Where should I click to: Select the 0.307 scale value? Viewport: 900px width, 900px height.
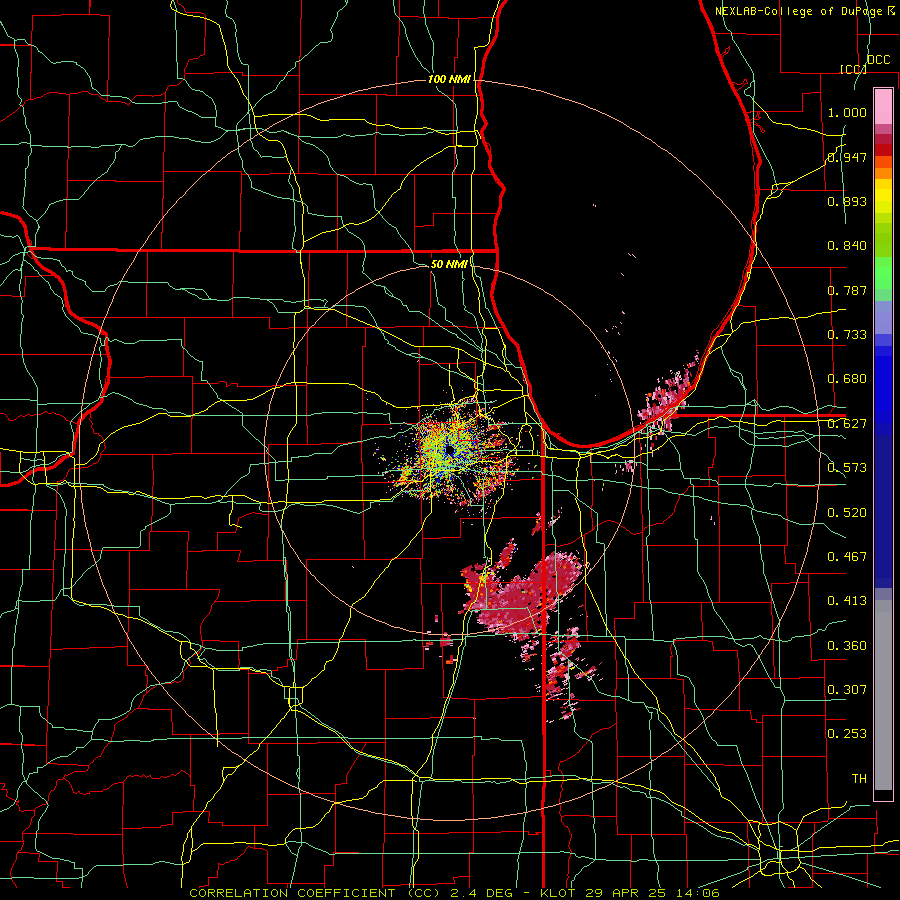pos(847,689)
